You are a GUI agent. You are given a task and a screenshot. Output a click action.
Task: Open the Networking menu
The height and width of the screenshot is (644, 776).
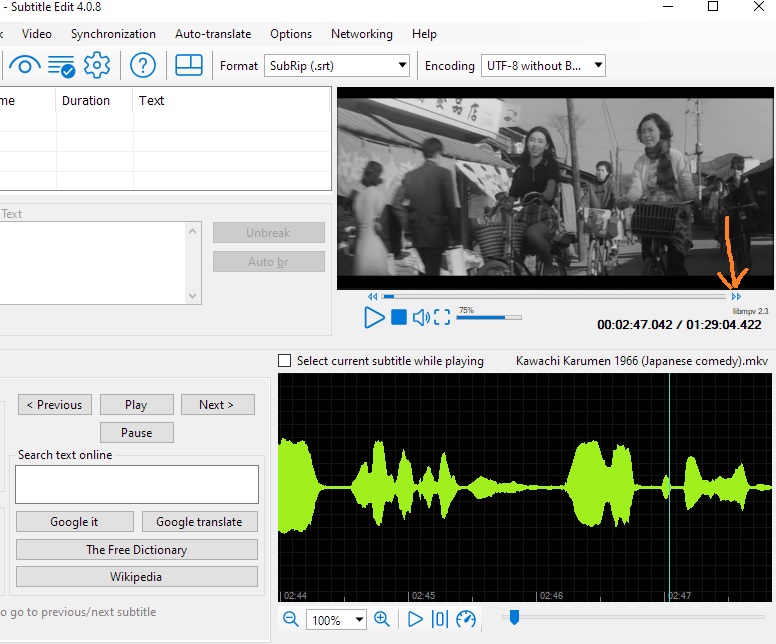point(362,34)
